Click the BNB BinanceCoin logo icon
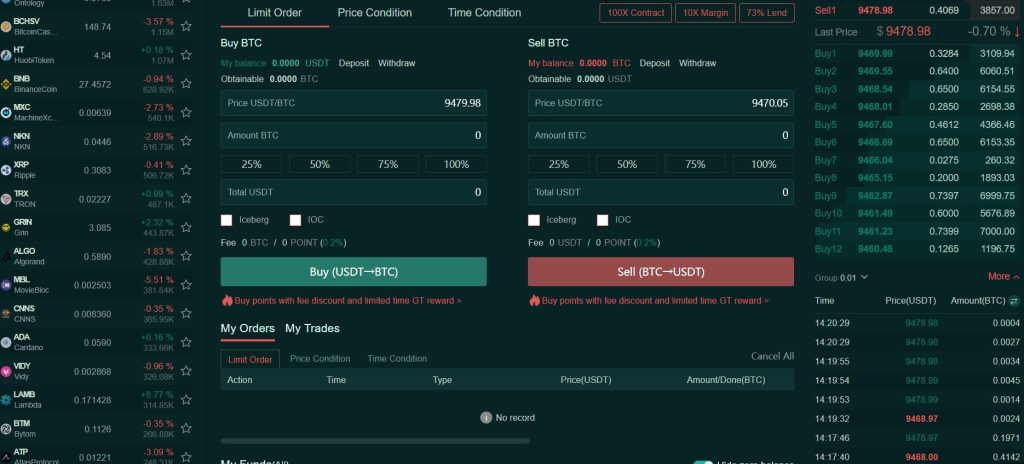This screenshot has width=1024, height=464. tap(6, 84)
